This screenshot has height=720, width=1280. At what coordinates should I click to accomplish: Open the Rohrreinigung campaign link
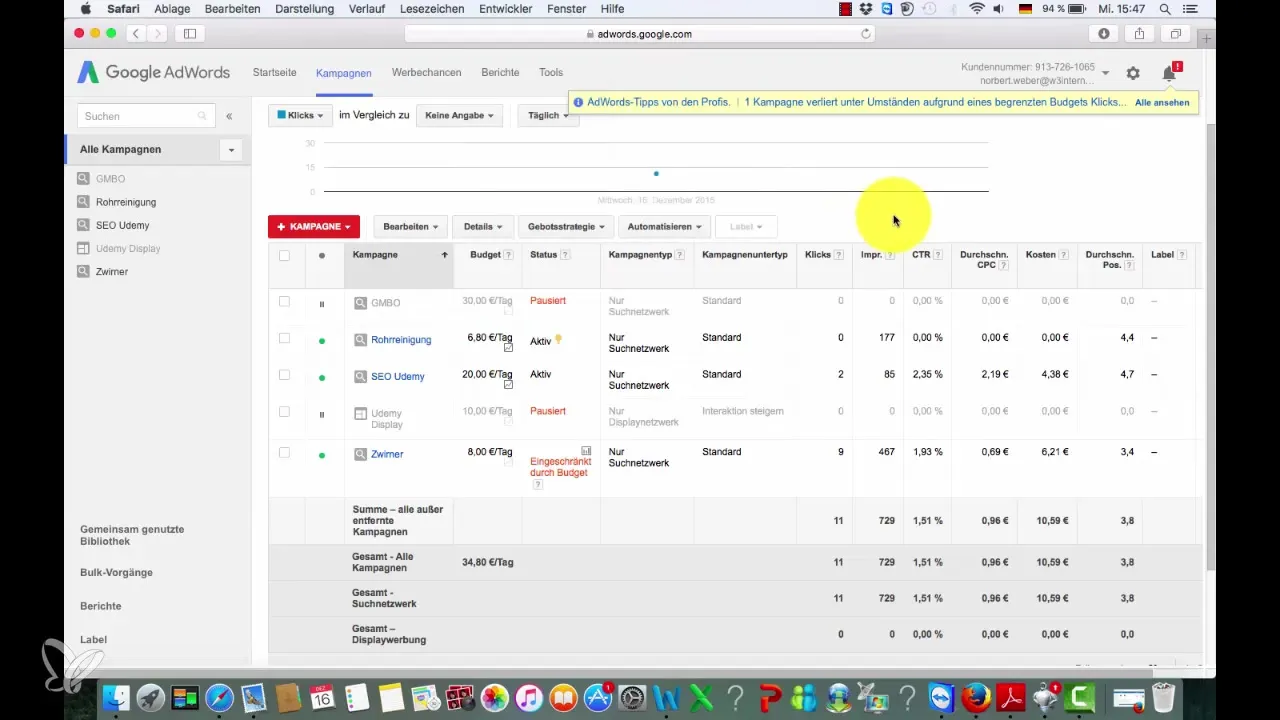click(x=401, y=340)
